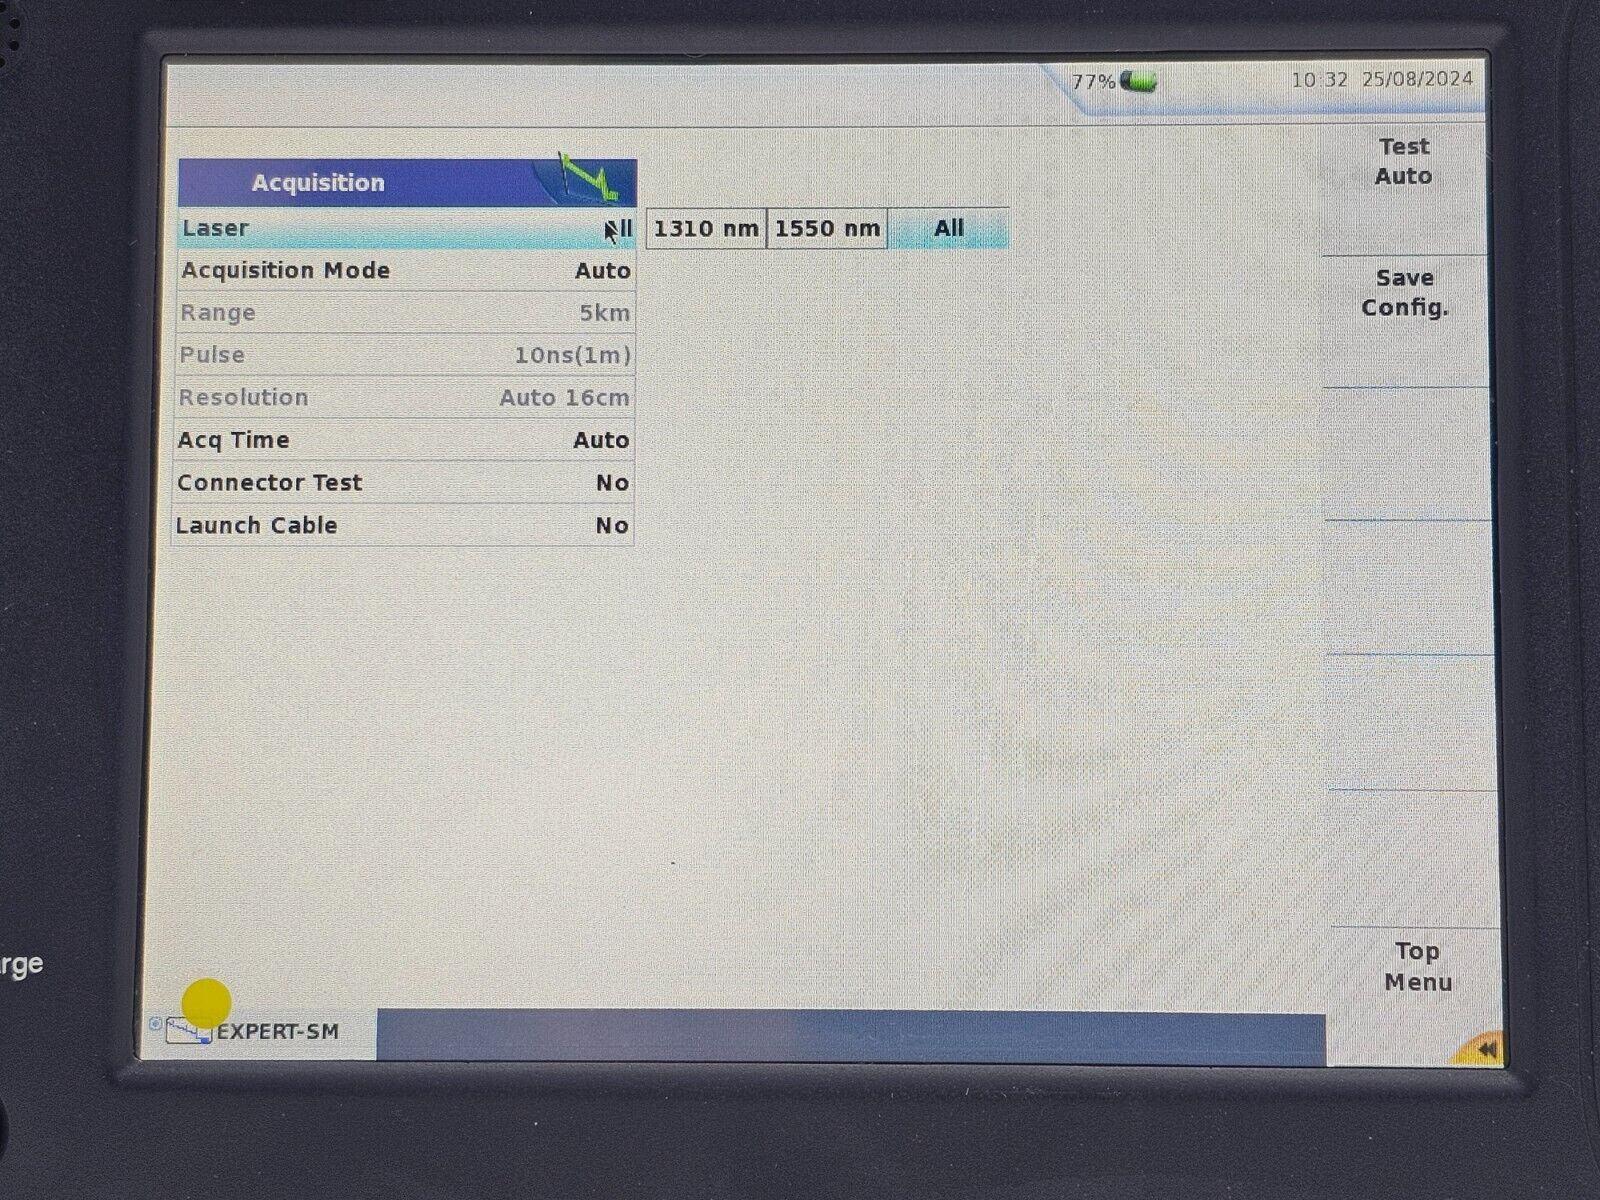Open the Acq Time setting

click(405, 440)
